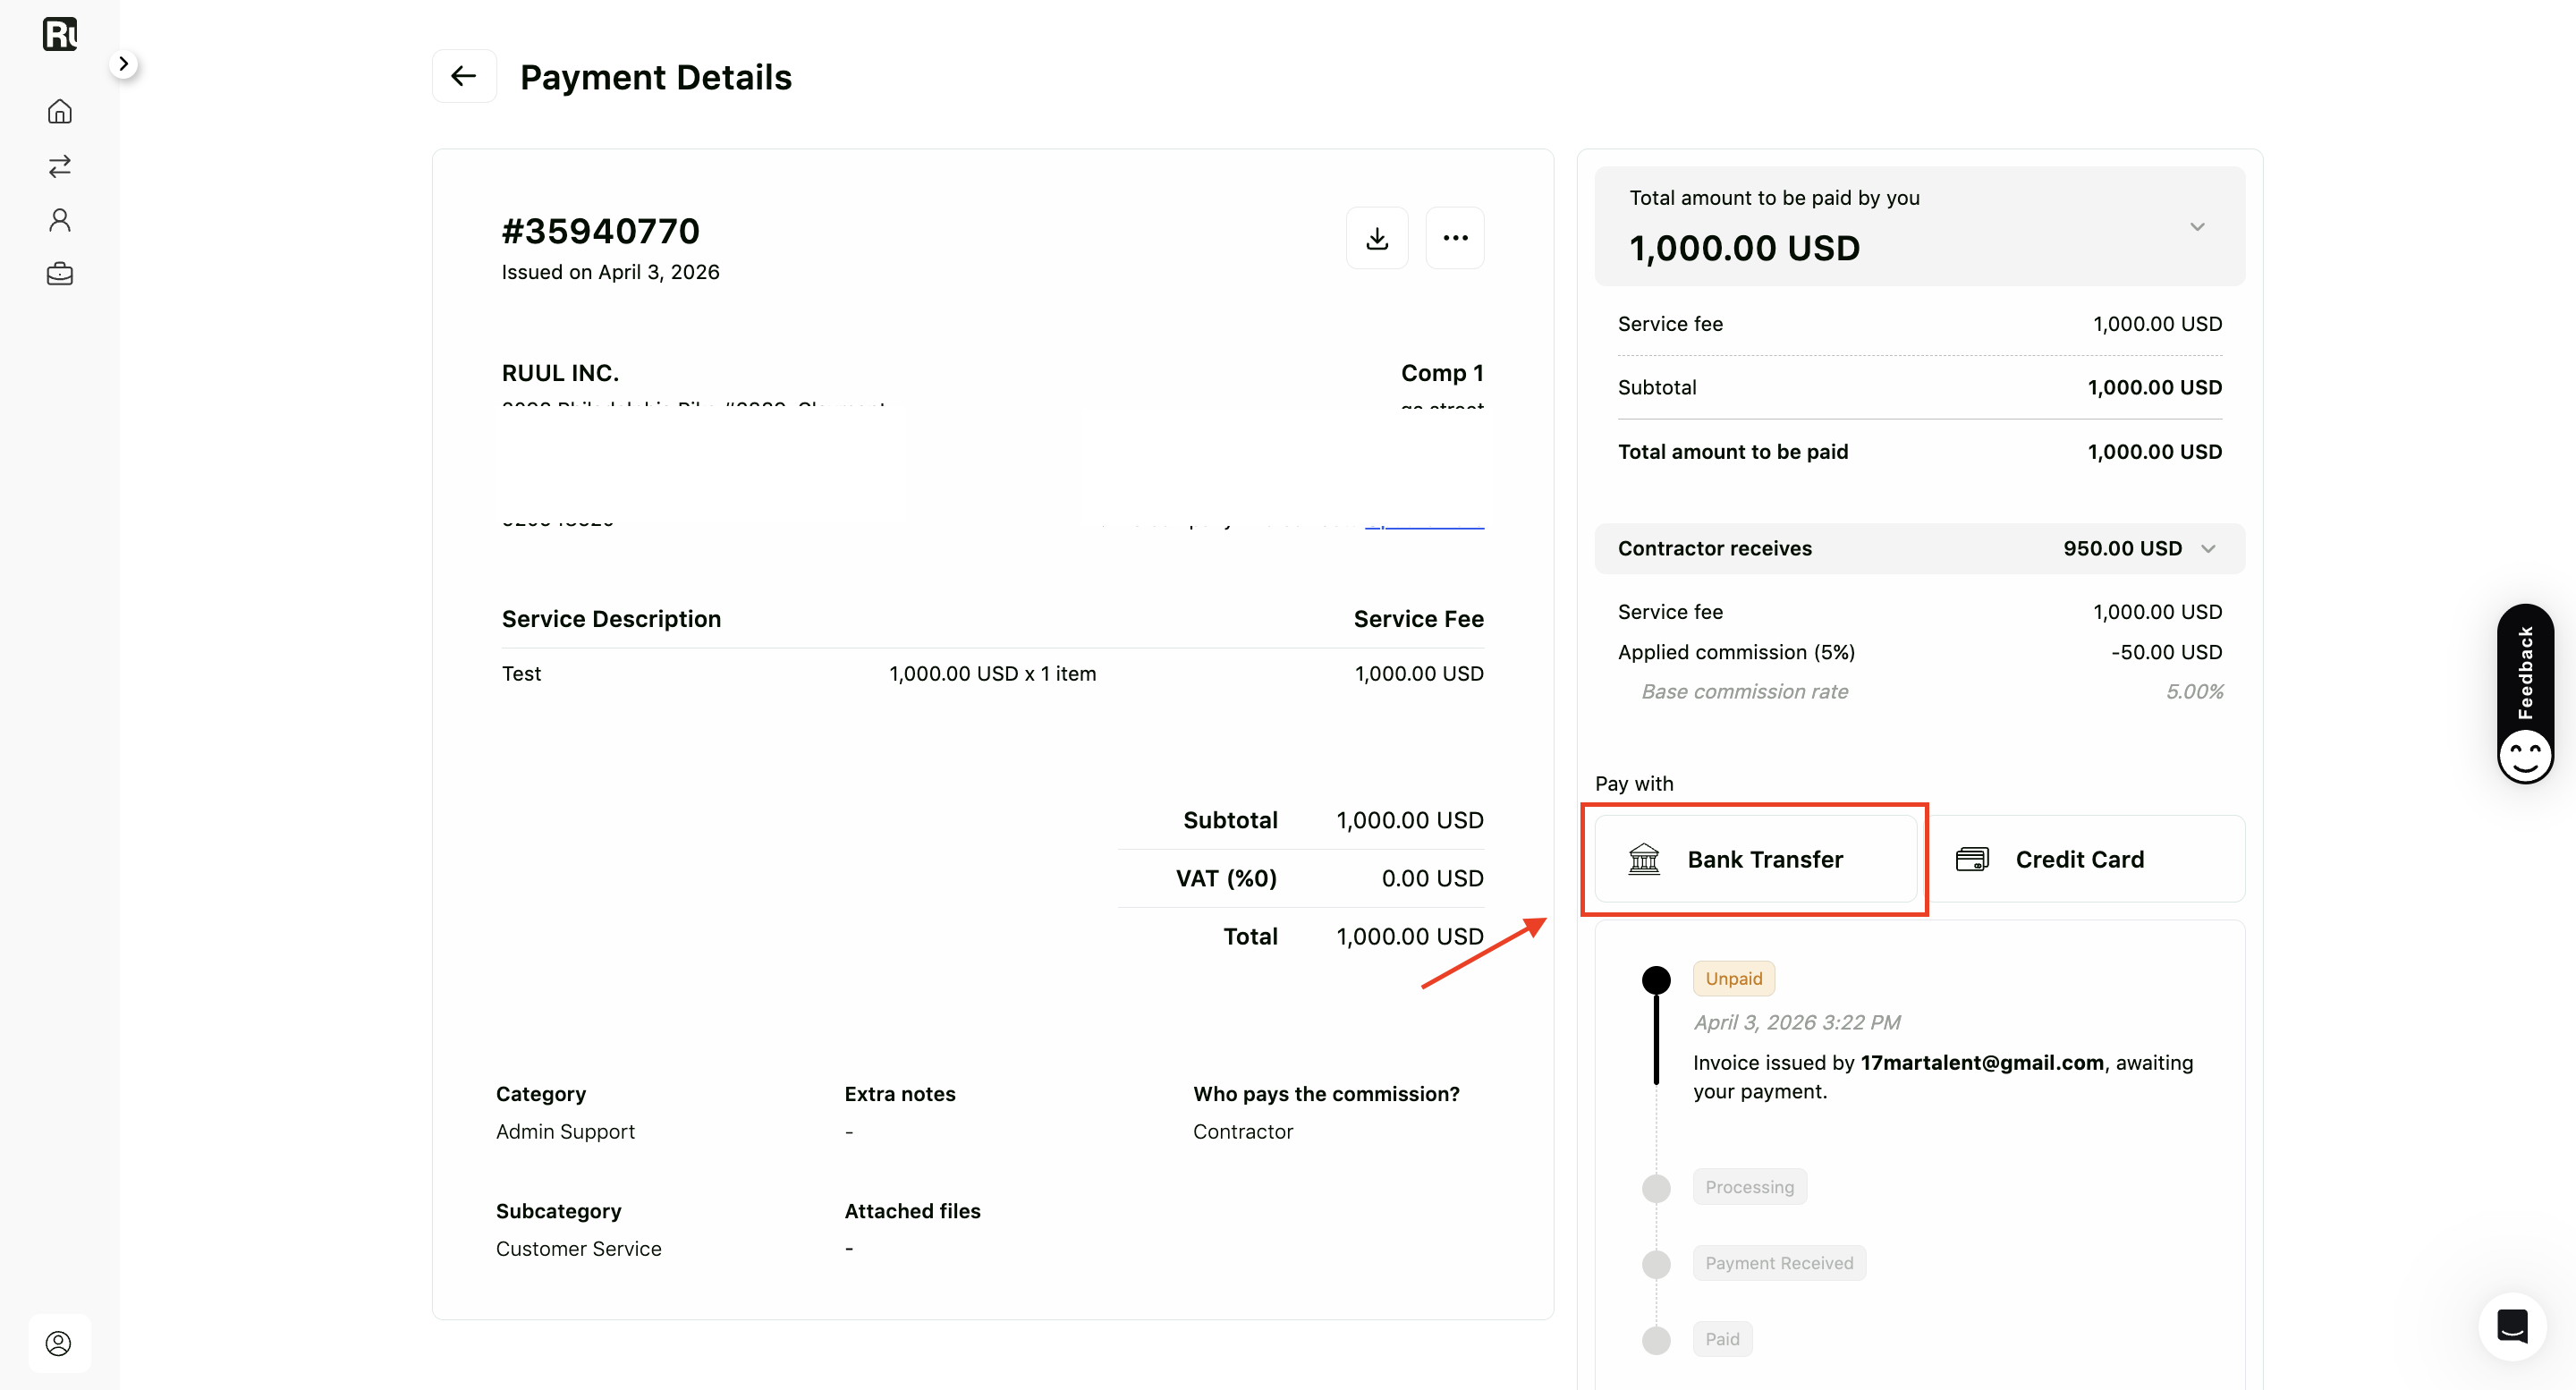Open the briefcase icon in sidebar
Viewport: 2576px width, 1390px height.
[60, 274]
